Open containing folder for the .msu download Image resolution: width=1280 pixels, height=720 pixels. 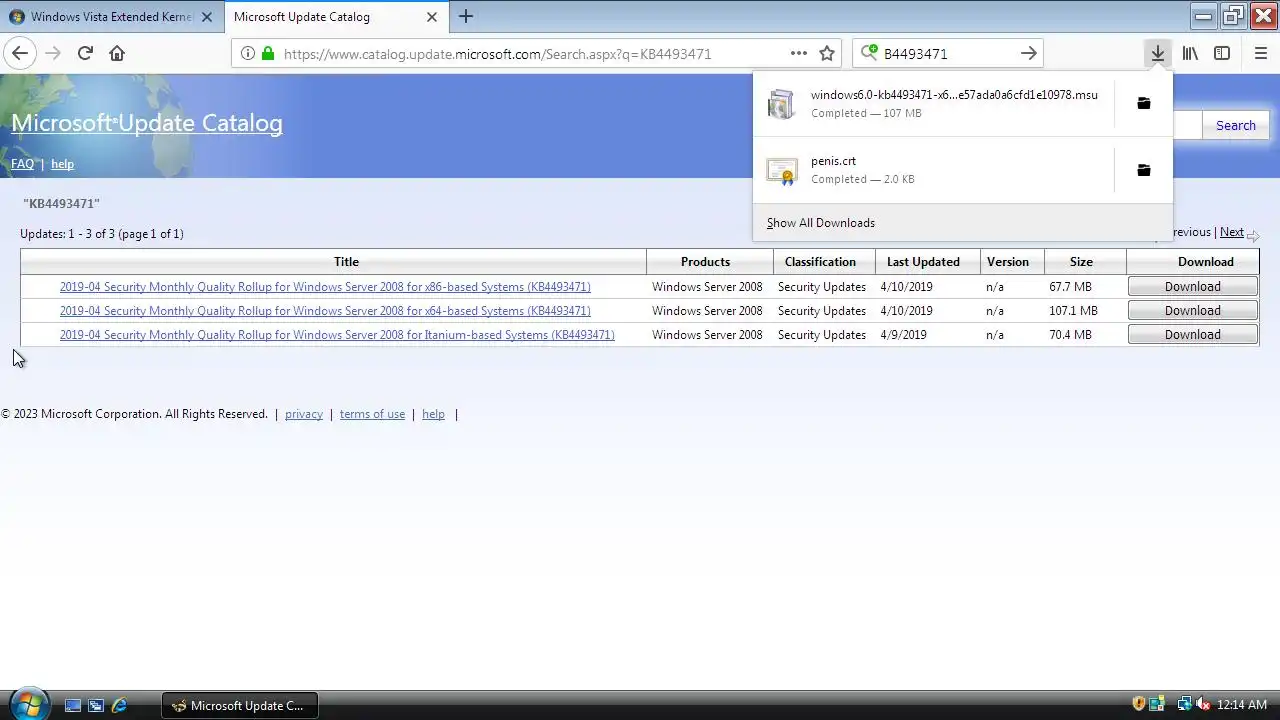pos(1144,103)
